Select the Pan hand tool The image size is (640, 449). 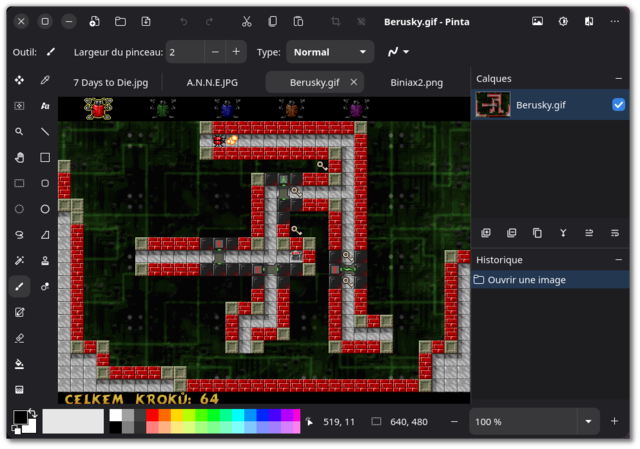click(19, 158)
